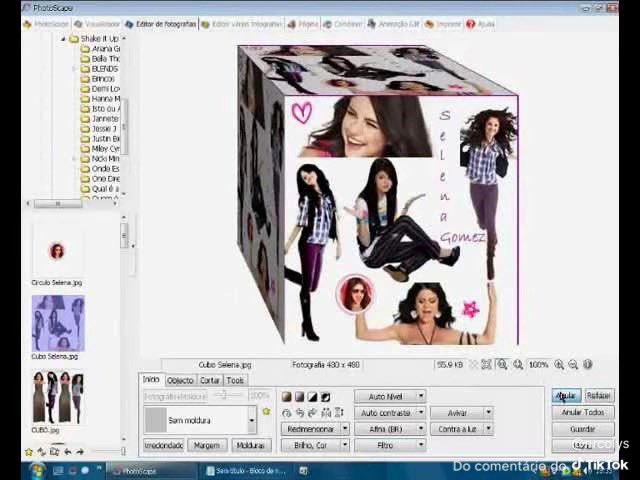Screen dimensions: 640x480
Task: Expand the Auto Nivel dropdown arrow
Action: [x=421, y=396]
